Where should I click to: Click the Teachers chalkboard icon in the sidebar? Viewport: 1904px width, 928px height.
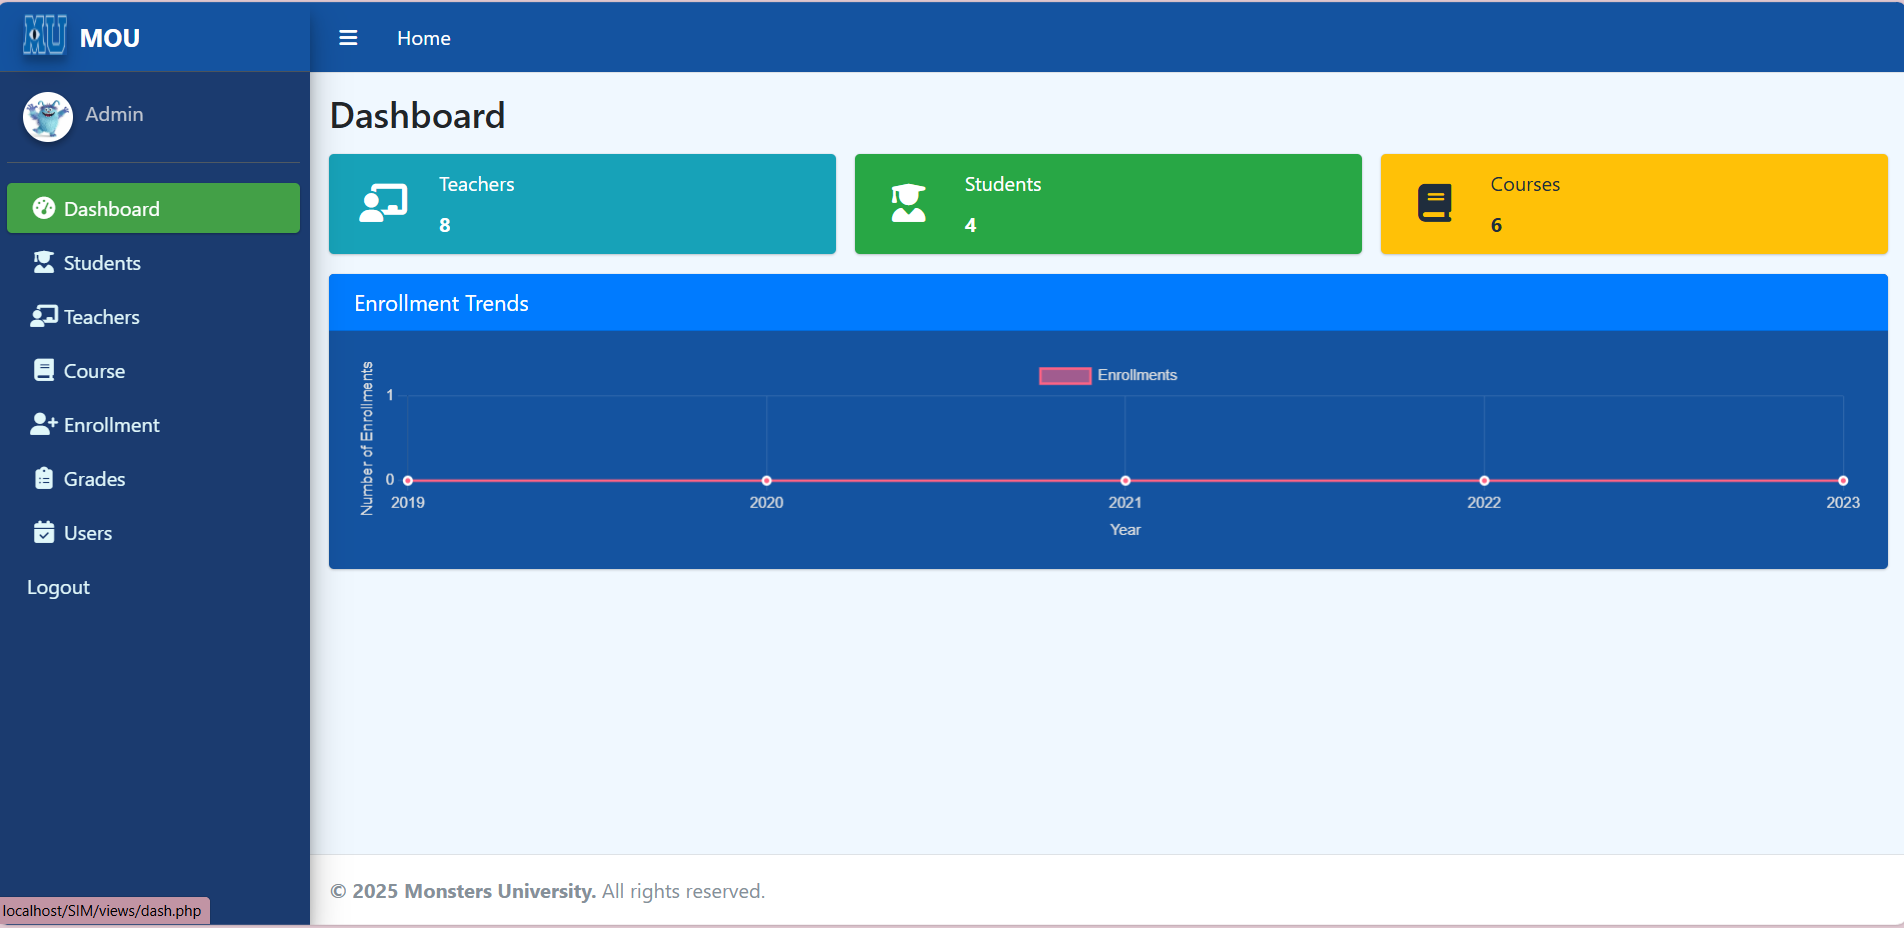(x=44, y=316)
